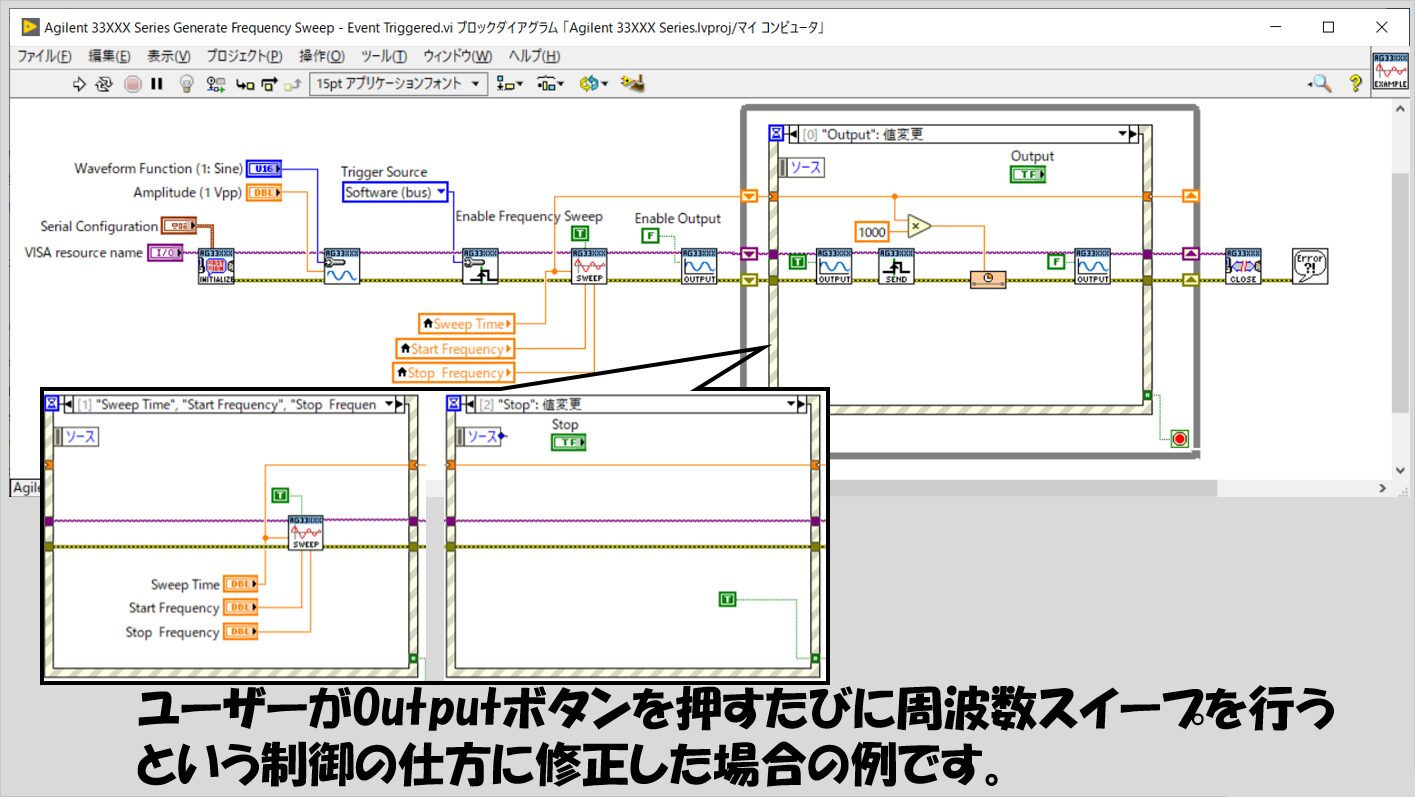Image resolution: width=1415 pixels, height=797 pixels.
Task: Select the Error handler subVI
Action: [1310, 267]
